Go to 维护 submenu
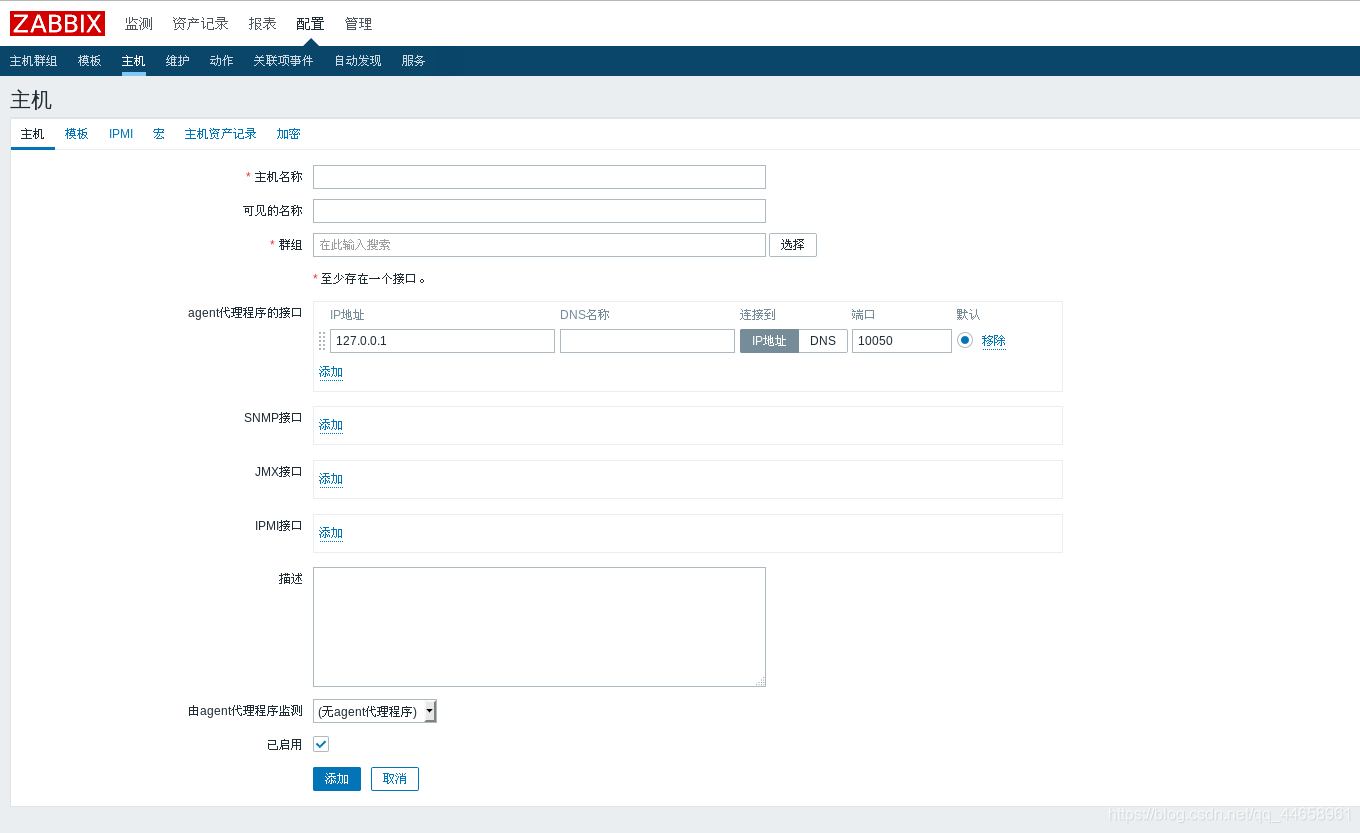This screenshot has height=833, width=1360. [x=178, y=61]
